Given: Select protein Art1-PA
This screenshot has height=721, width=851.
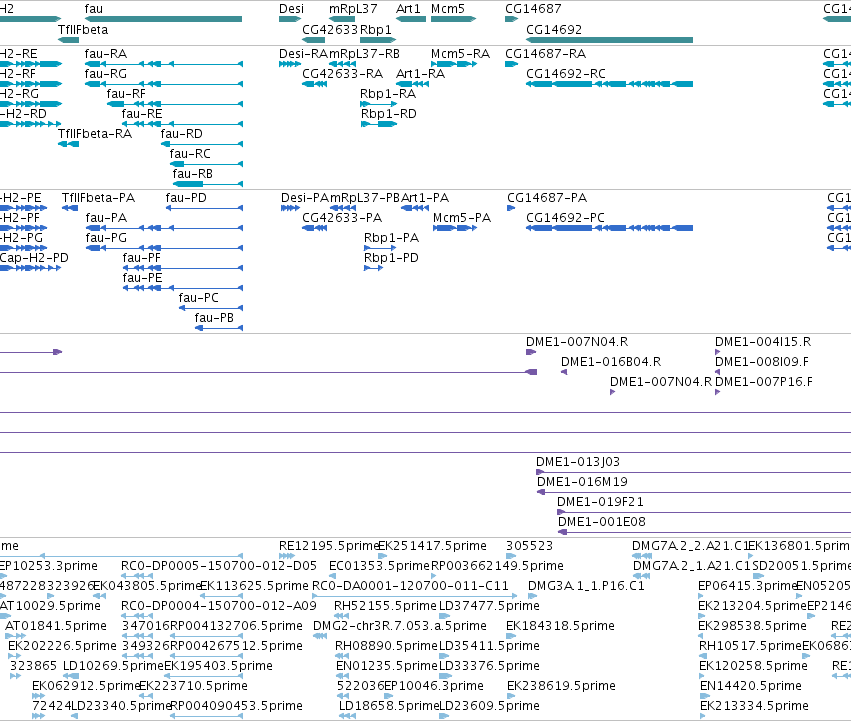Looking at the screenshot, I should [425, 198].
